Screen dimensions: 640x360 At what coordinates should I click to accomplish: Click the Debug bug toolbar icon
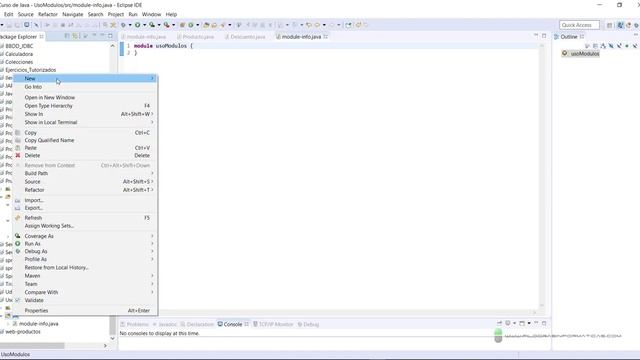click(123, 25)
